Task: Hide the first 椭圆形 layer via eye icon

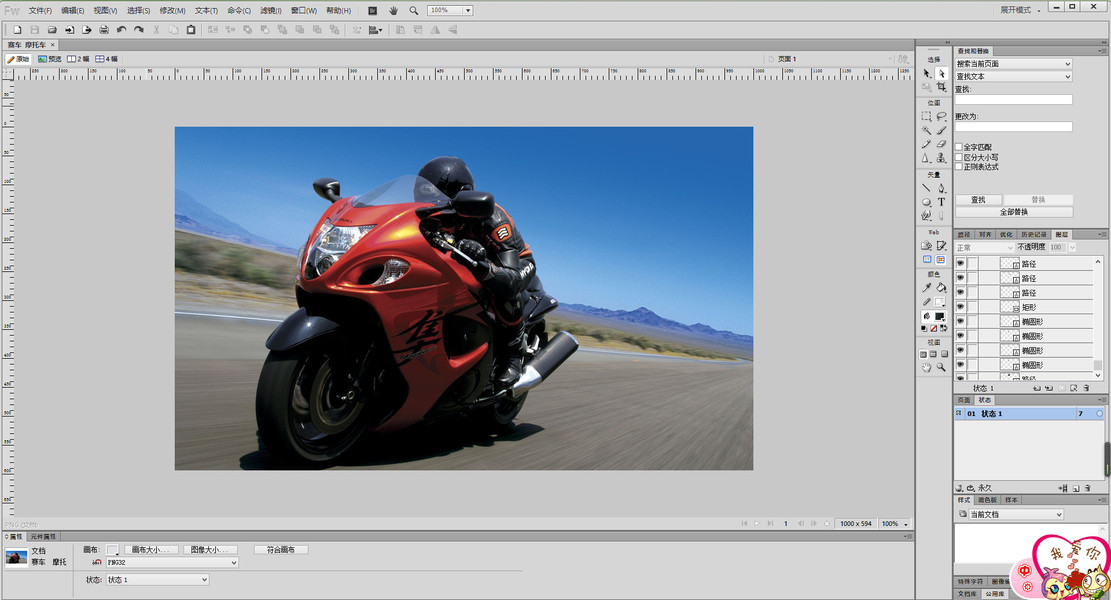Action: pos(960,322)
